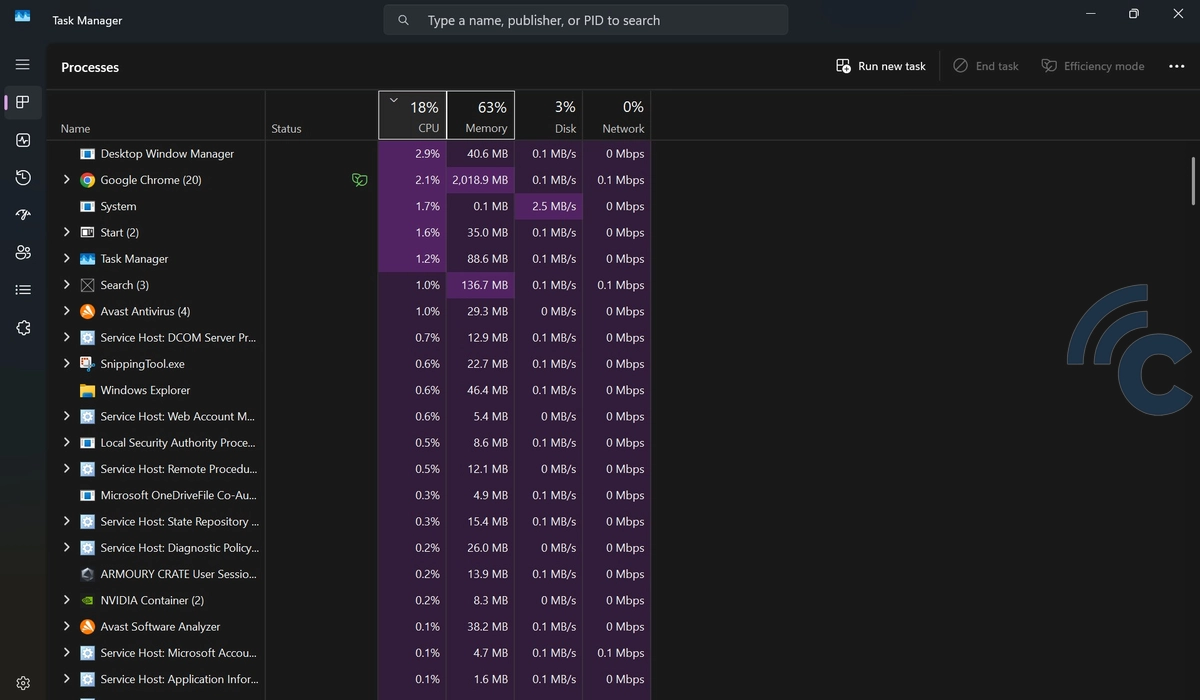Click the 2.5 MB/s disk cell
The width and height of the screenshot is (1200, 700).
point(548,206)
